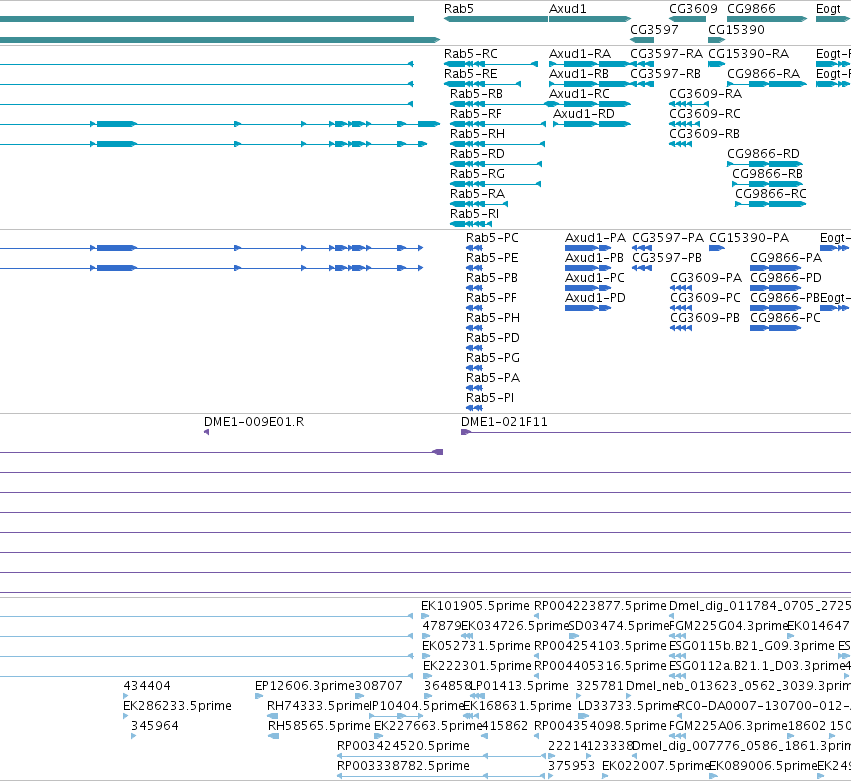This screenshot has height=781, width=851.
Task: Click EST label RH58565.5prime
Action: click(319, 726)
